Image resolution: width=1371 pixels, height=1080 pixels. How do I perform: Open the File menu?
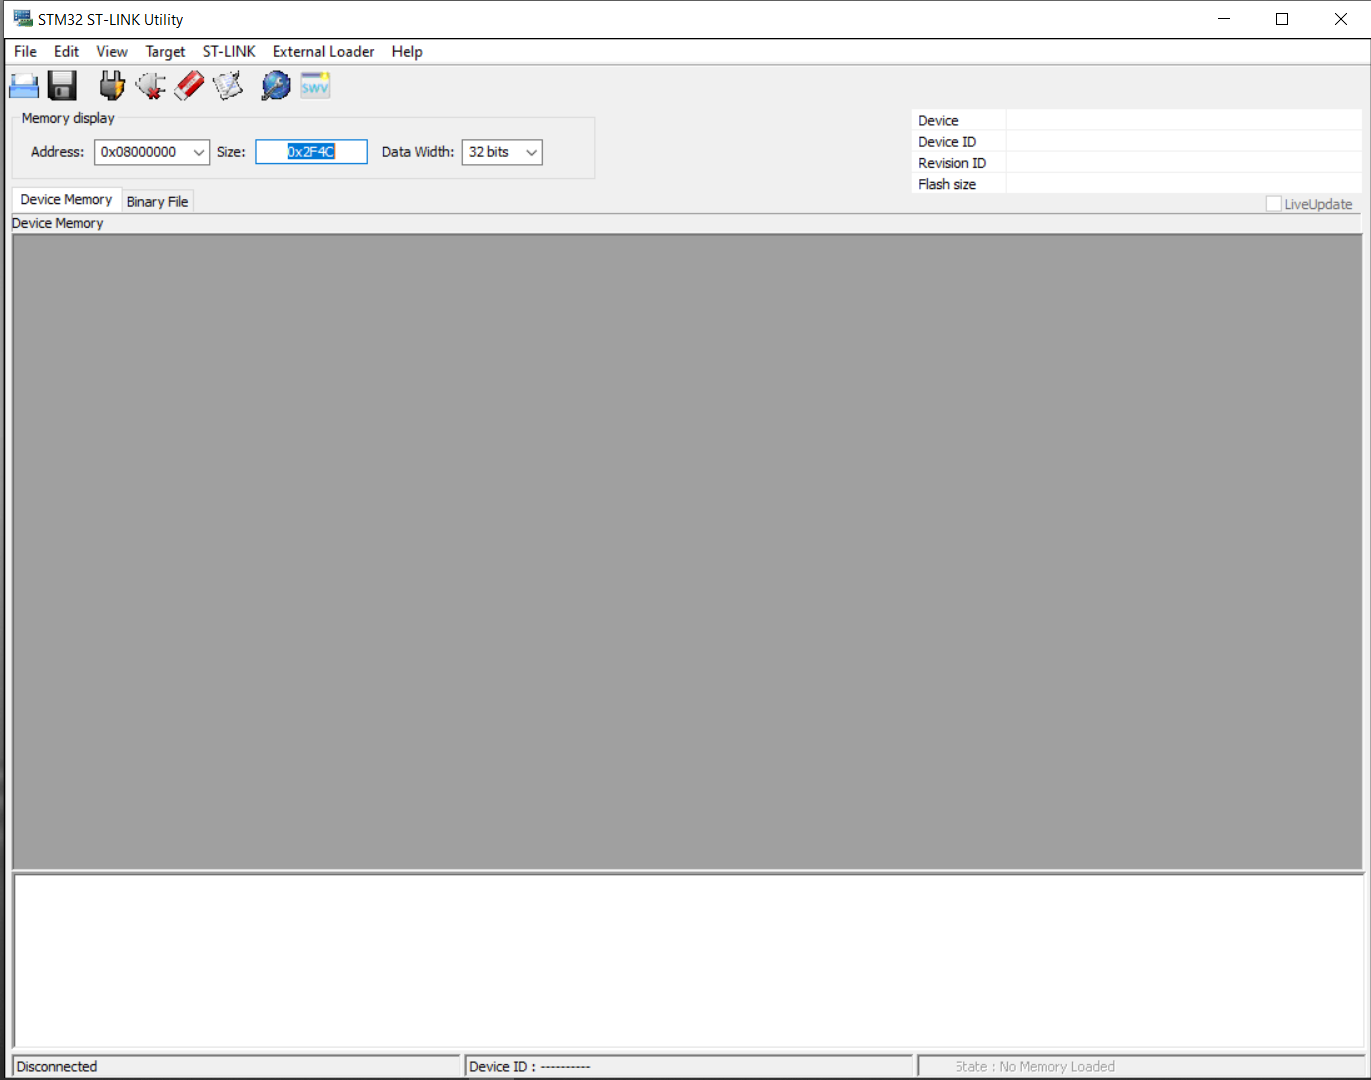pos(25,52)
